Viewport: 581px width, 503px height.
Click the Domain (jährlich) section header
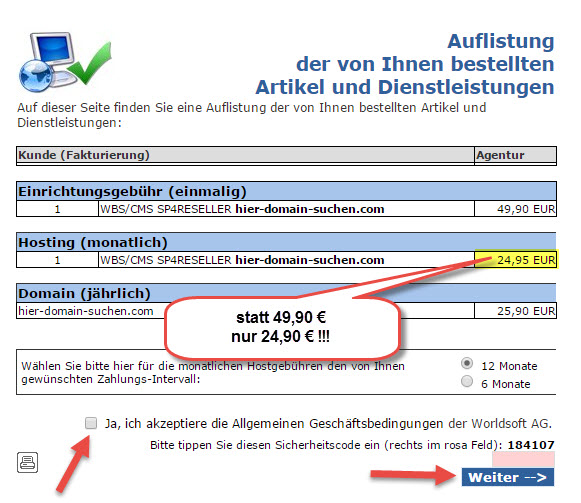(x=286, y=293)
